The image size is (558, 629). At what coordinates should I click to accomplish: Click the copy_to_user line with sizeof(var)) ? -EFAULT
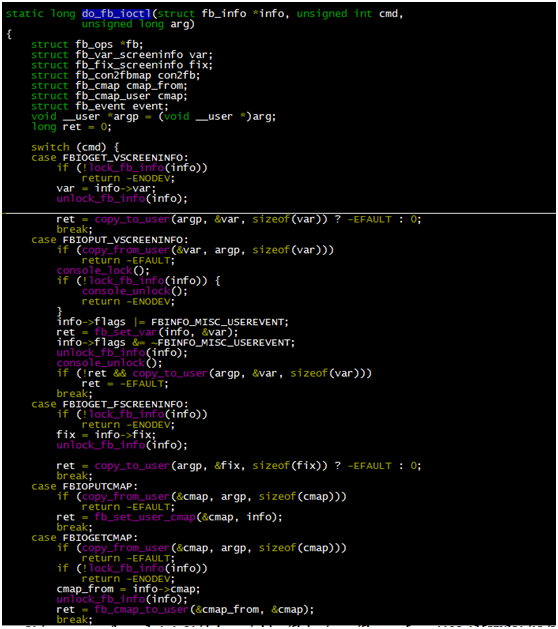[x=239, y=219]
